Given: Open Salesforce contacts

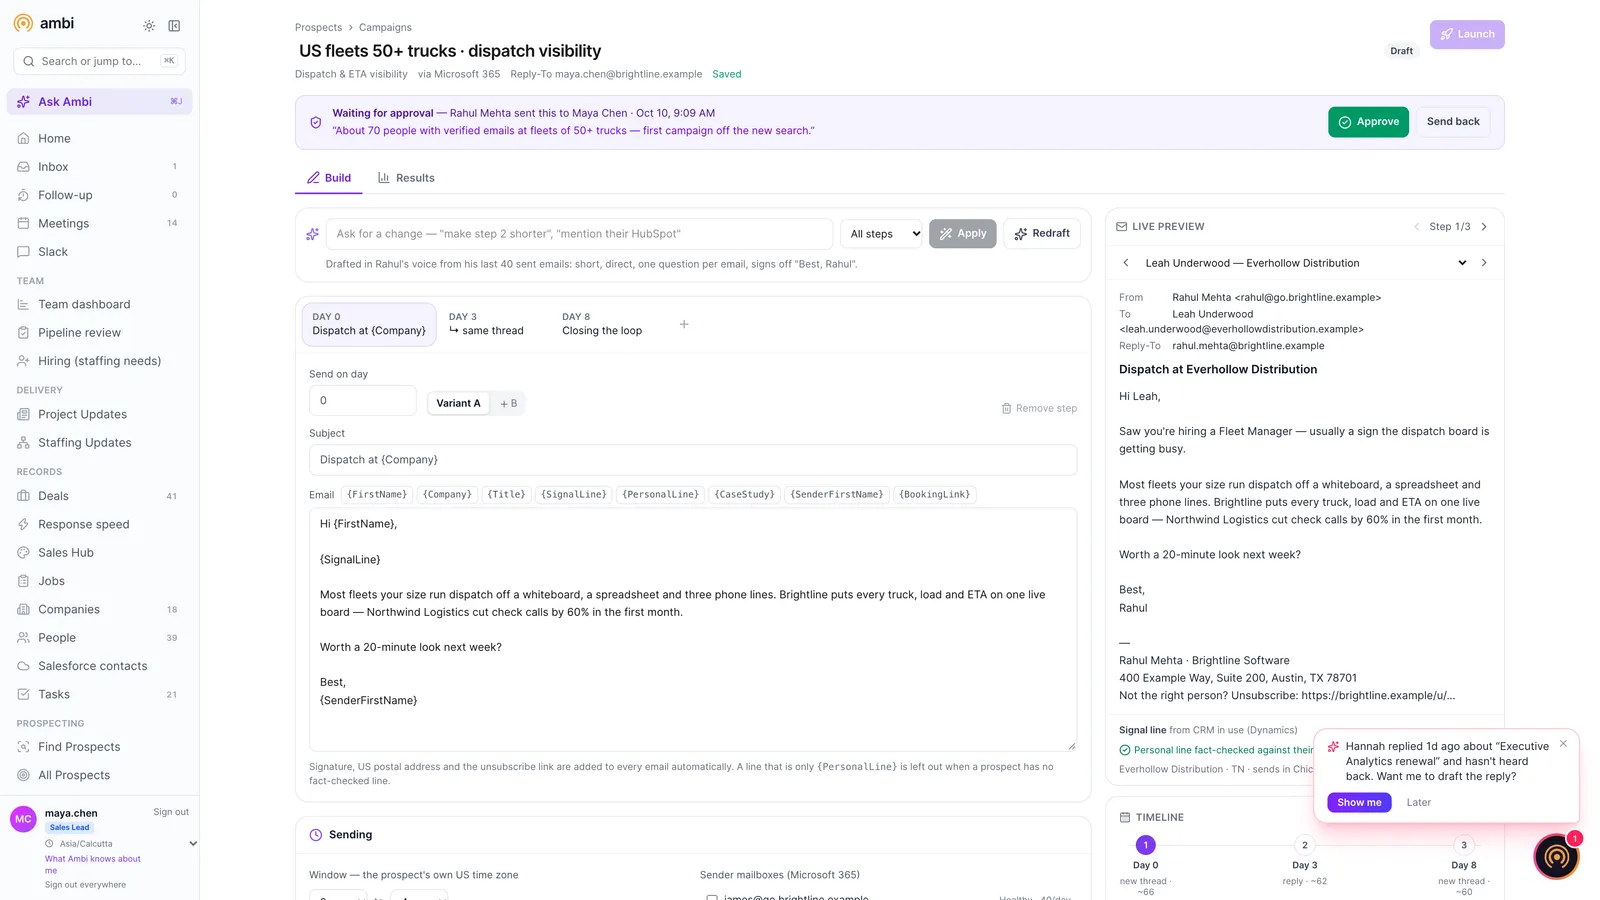Looking at the screenshot, I should coord(99,666).
